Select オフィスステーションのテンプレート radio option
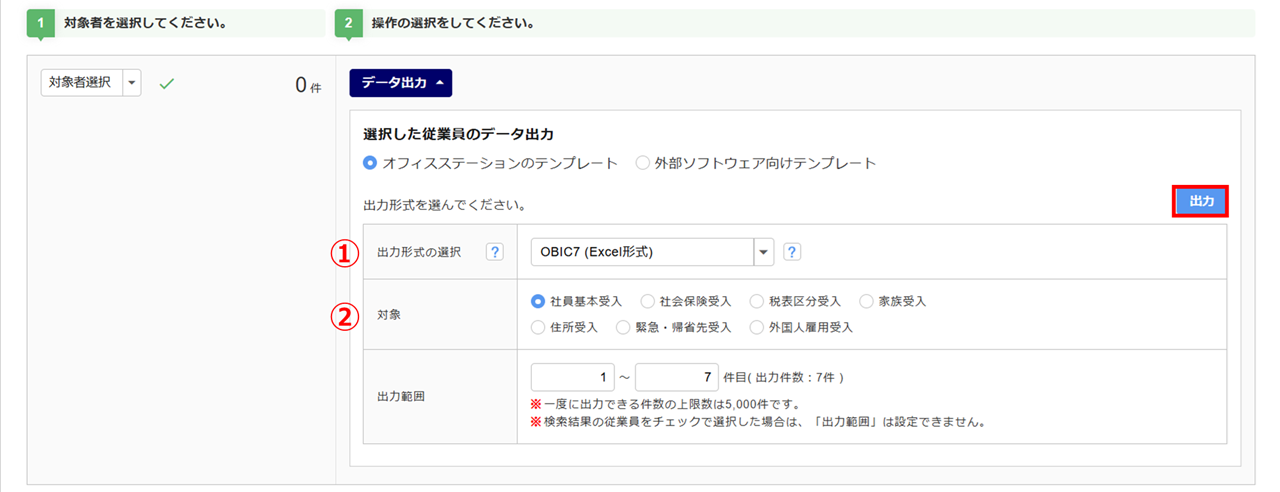Image resolution: width=1280 pixels, height=492 pixels. [370, 163]
